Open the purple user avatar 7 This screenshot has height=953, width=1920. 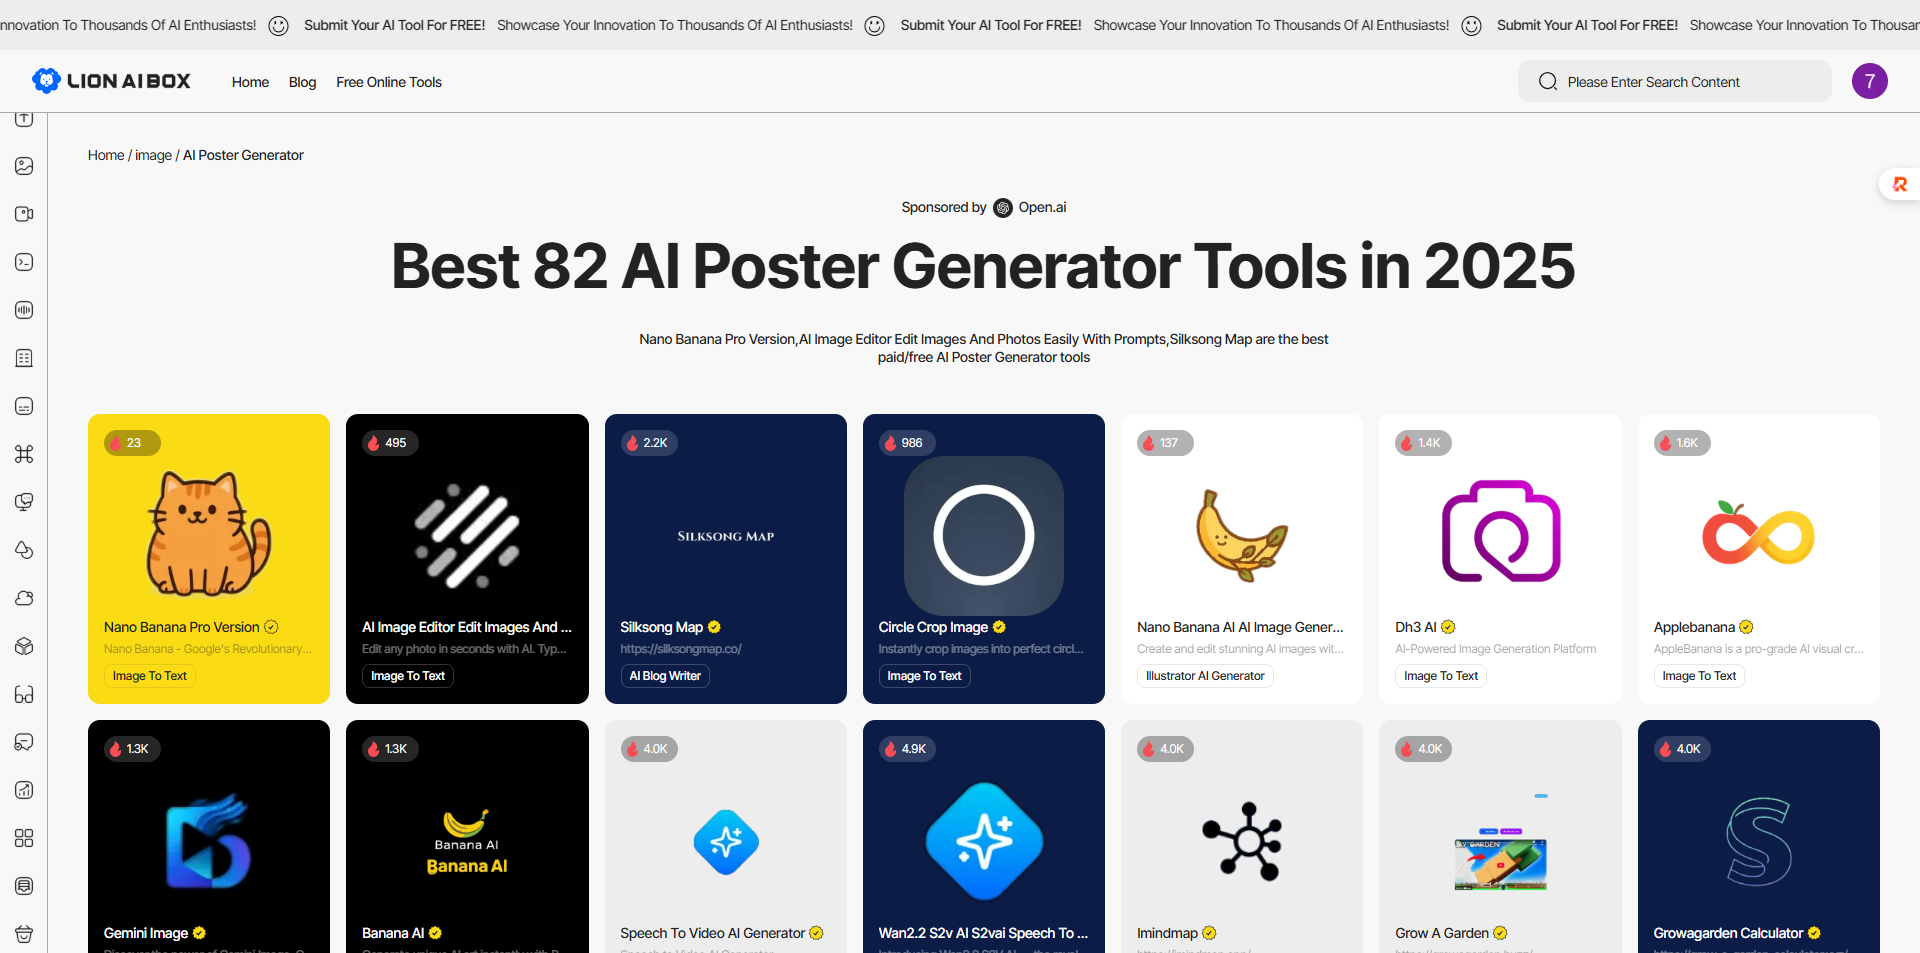[x=1869, y=81]
